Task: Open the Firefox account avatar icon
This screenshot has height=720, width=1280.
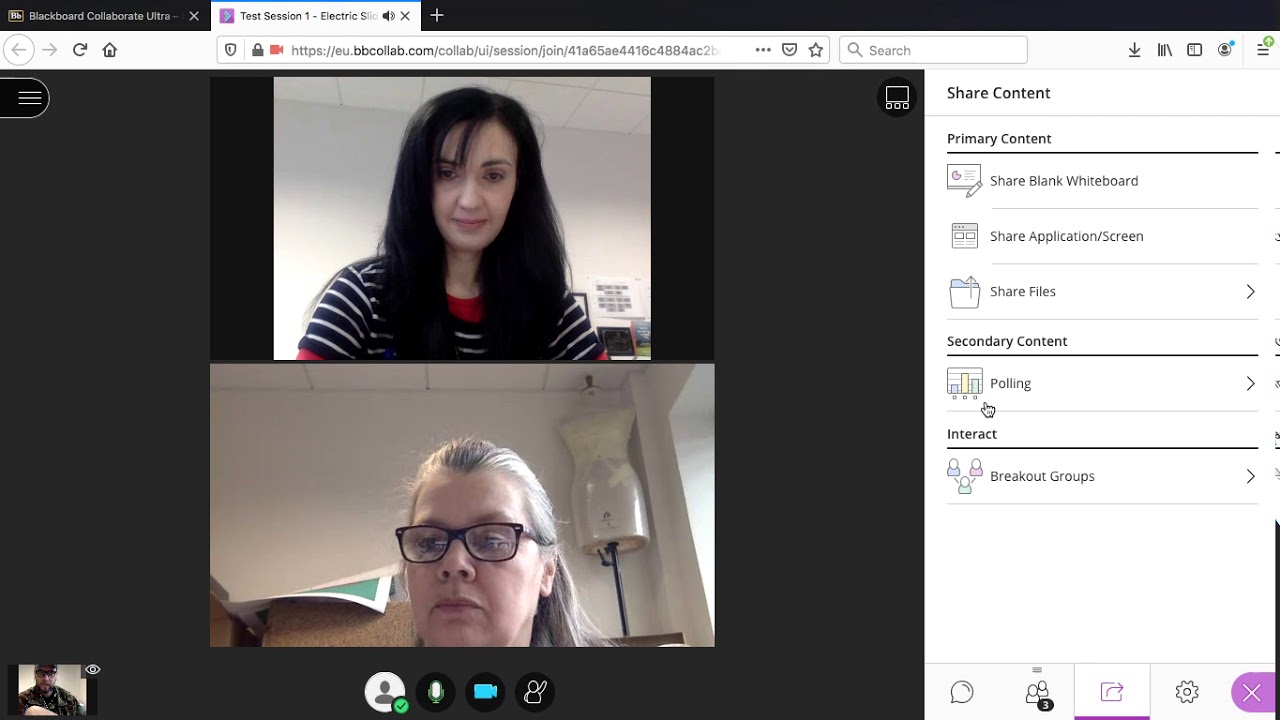Action: (x=1225, y=50)
